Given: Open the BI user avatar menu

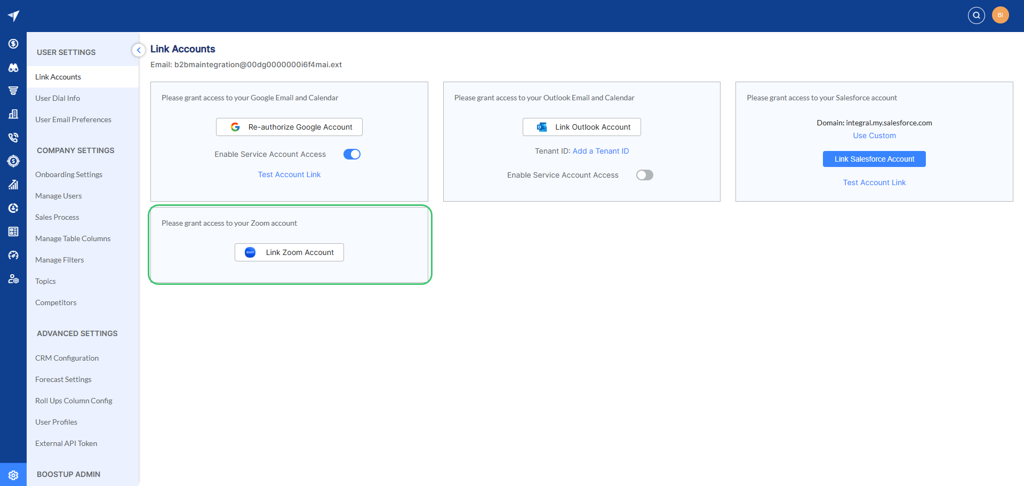Looking at the screenshot, I should click(x=1000, y=15).
